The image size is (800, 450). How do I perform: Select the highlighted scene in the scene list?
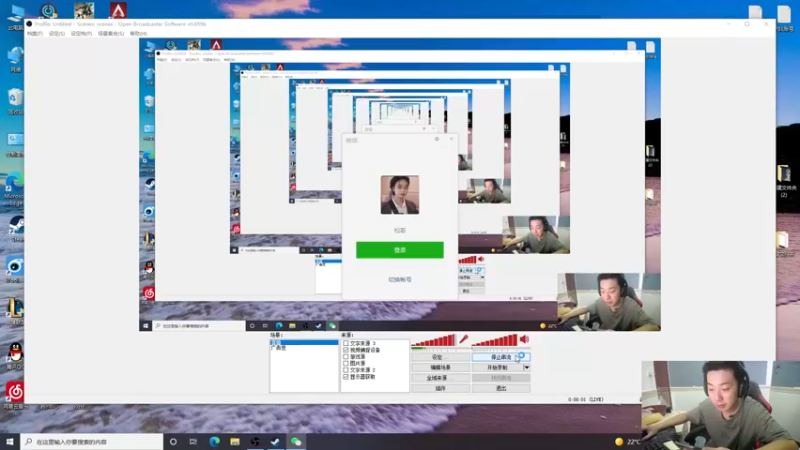coord(304,342)
